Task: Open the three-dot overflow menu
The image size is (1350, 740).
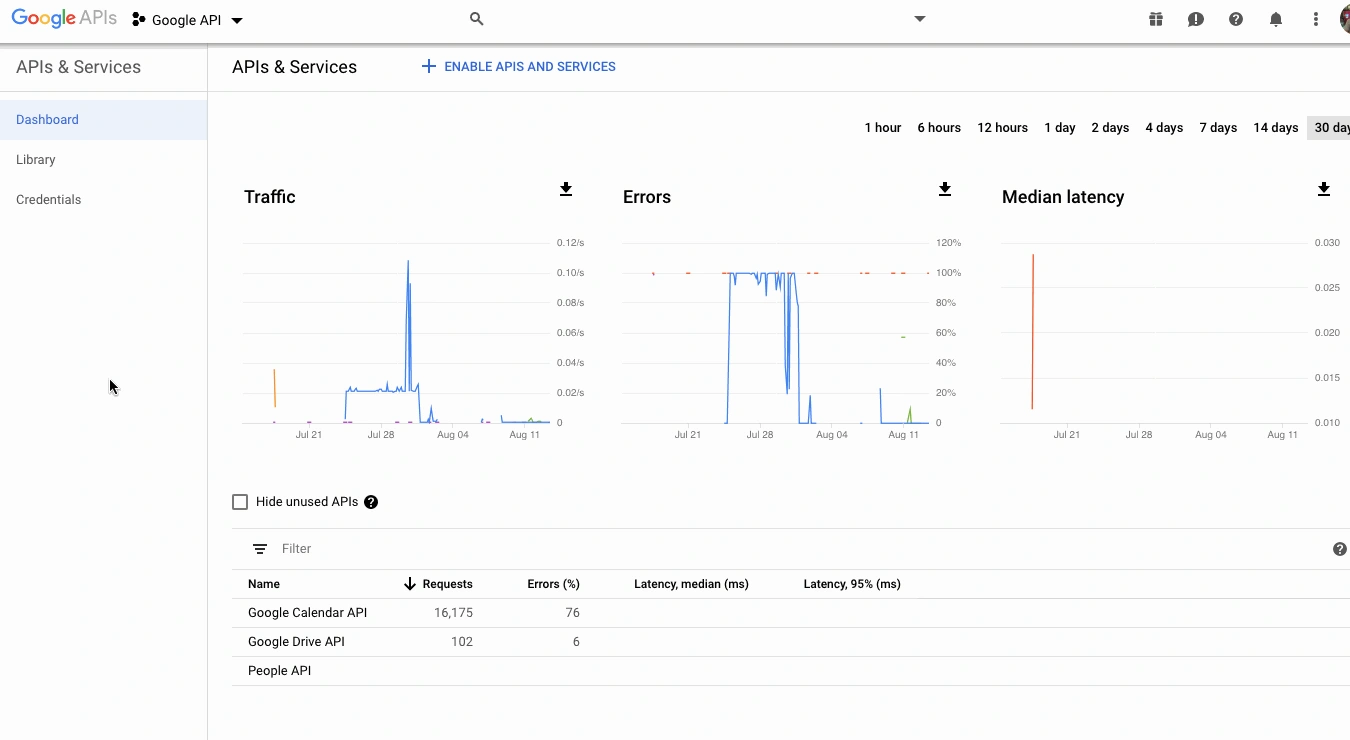Action: 1315,19
